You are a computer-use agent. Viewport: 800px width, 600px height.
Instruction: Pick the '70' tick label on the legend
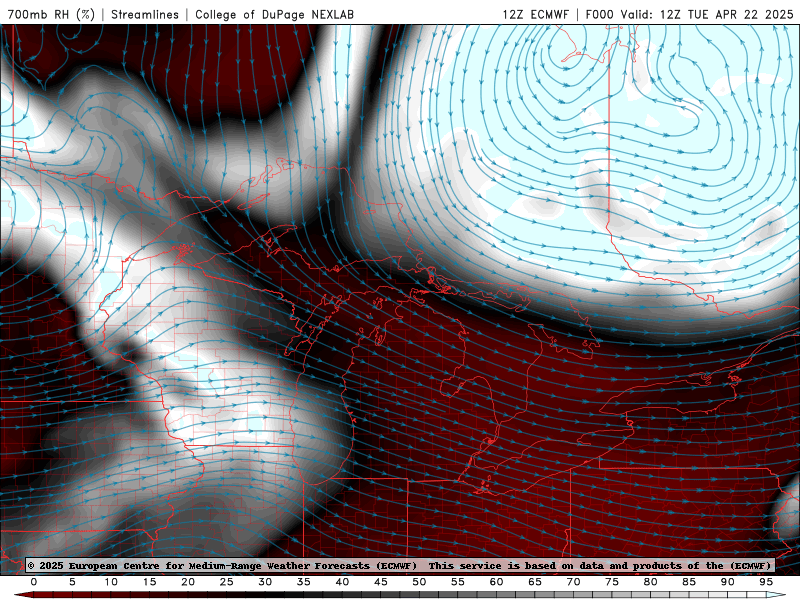pos(573,582)
